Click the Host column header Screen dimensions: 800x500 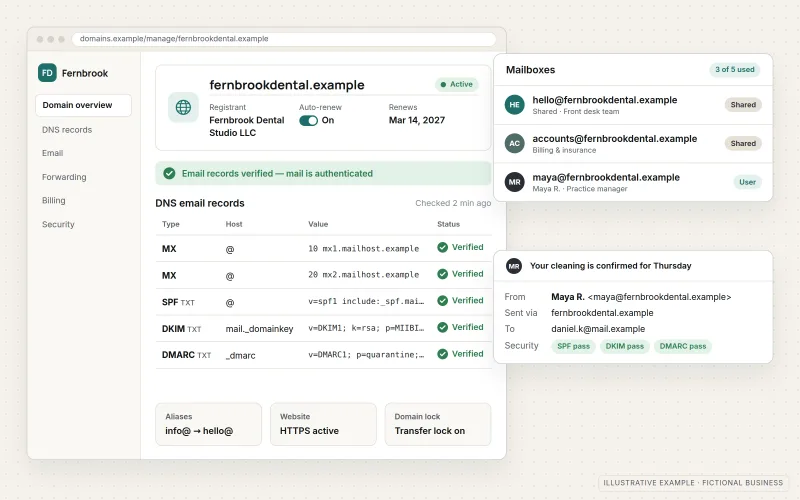234,224
